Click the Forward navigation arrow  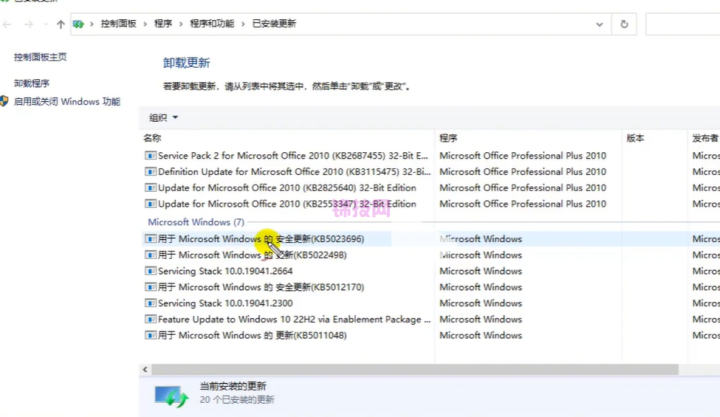click(28, 24)
